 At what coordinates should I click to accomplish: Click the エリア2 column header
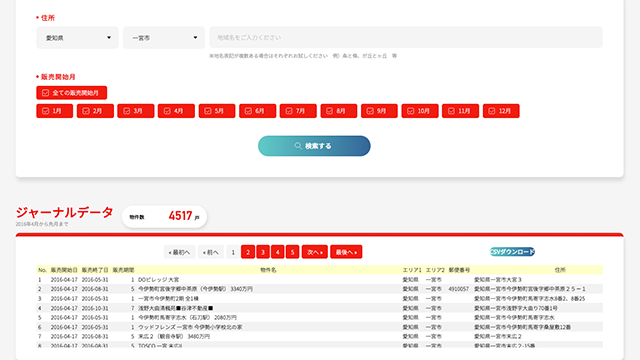[435, 270]
